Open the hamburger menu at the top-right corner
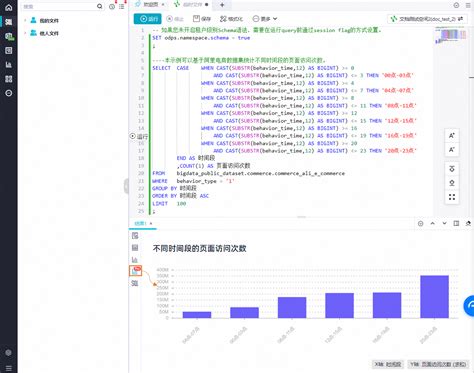Viewport: 474px width, 373px height. pyautogui.click(x=468, y=5)
